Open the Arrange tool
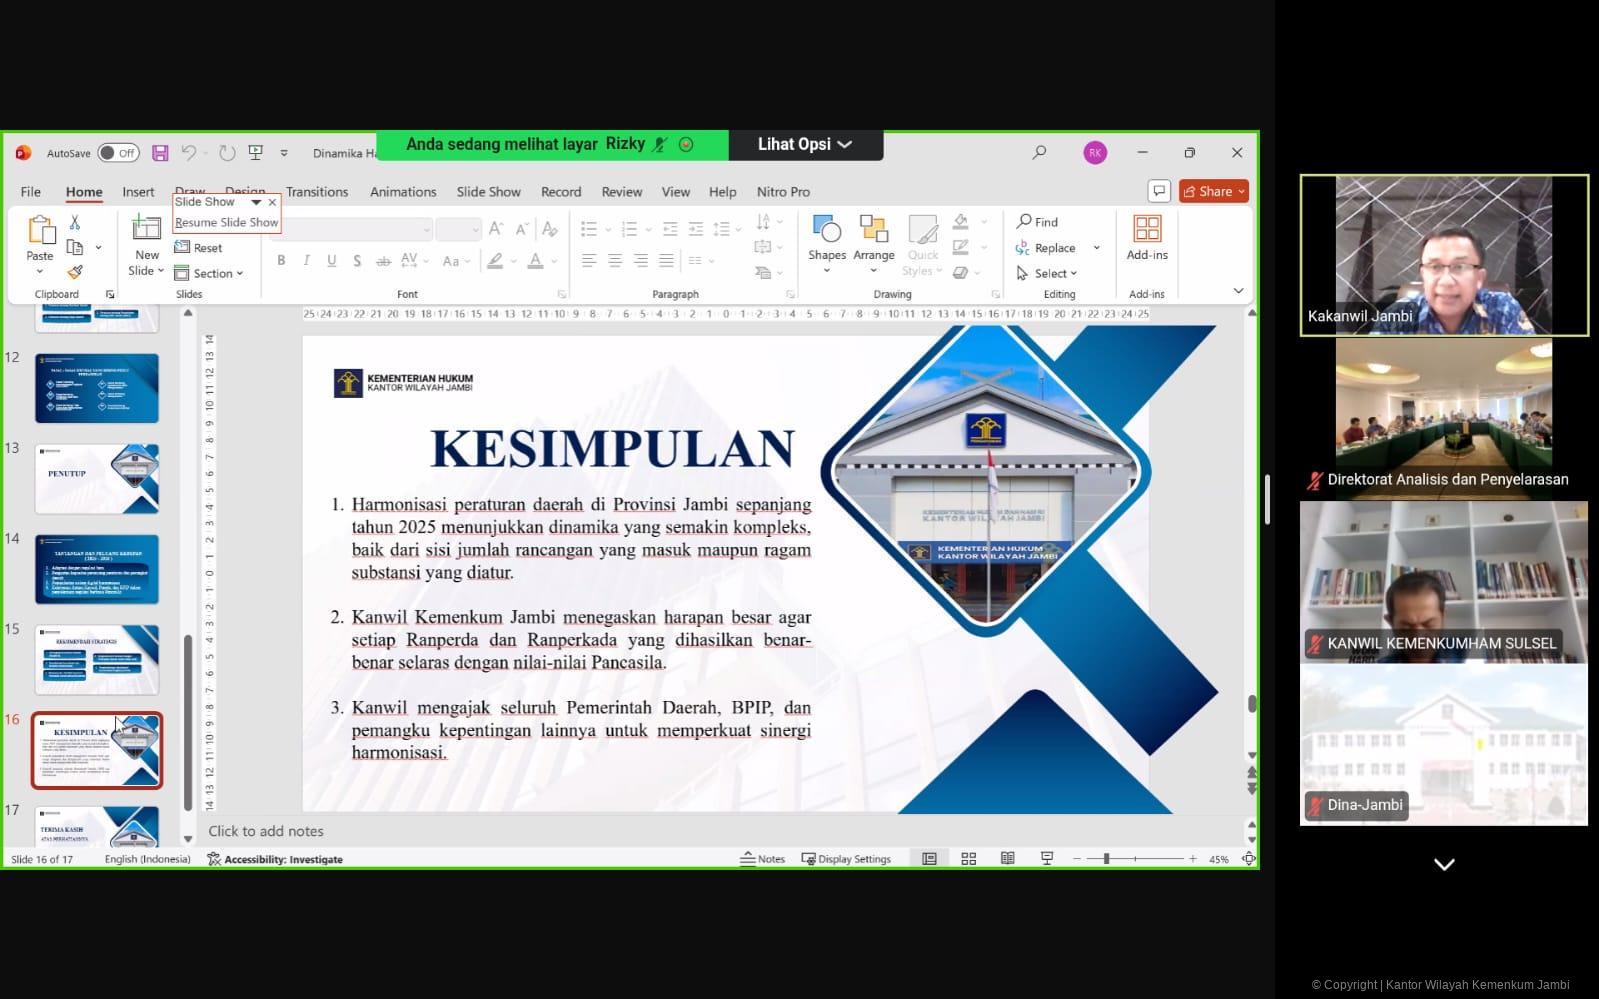Screen dimensions: 1599x999 tap(873, 231)
